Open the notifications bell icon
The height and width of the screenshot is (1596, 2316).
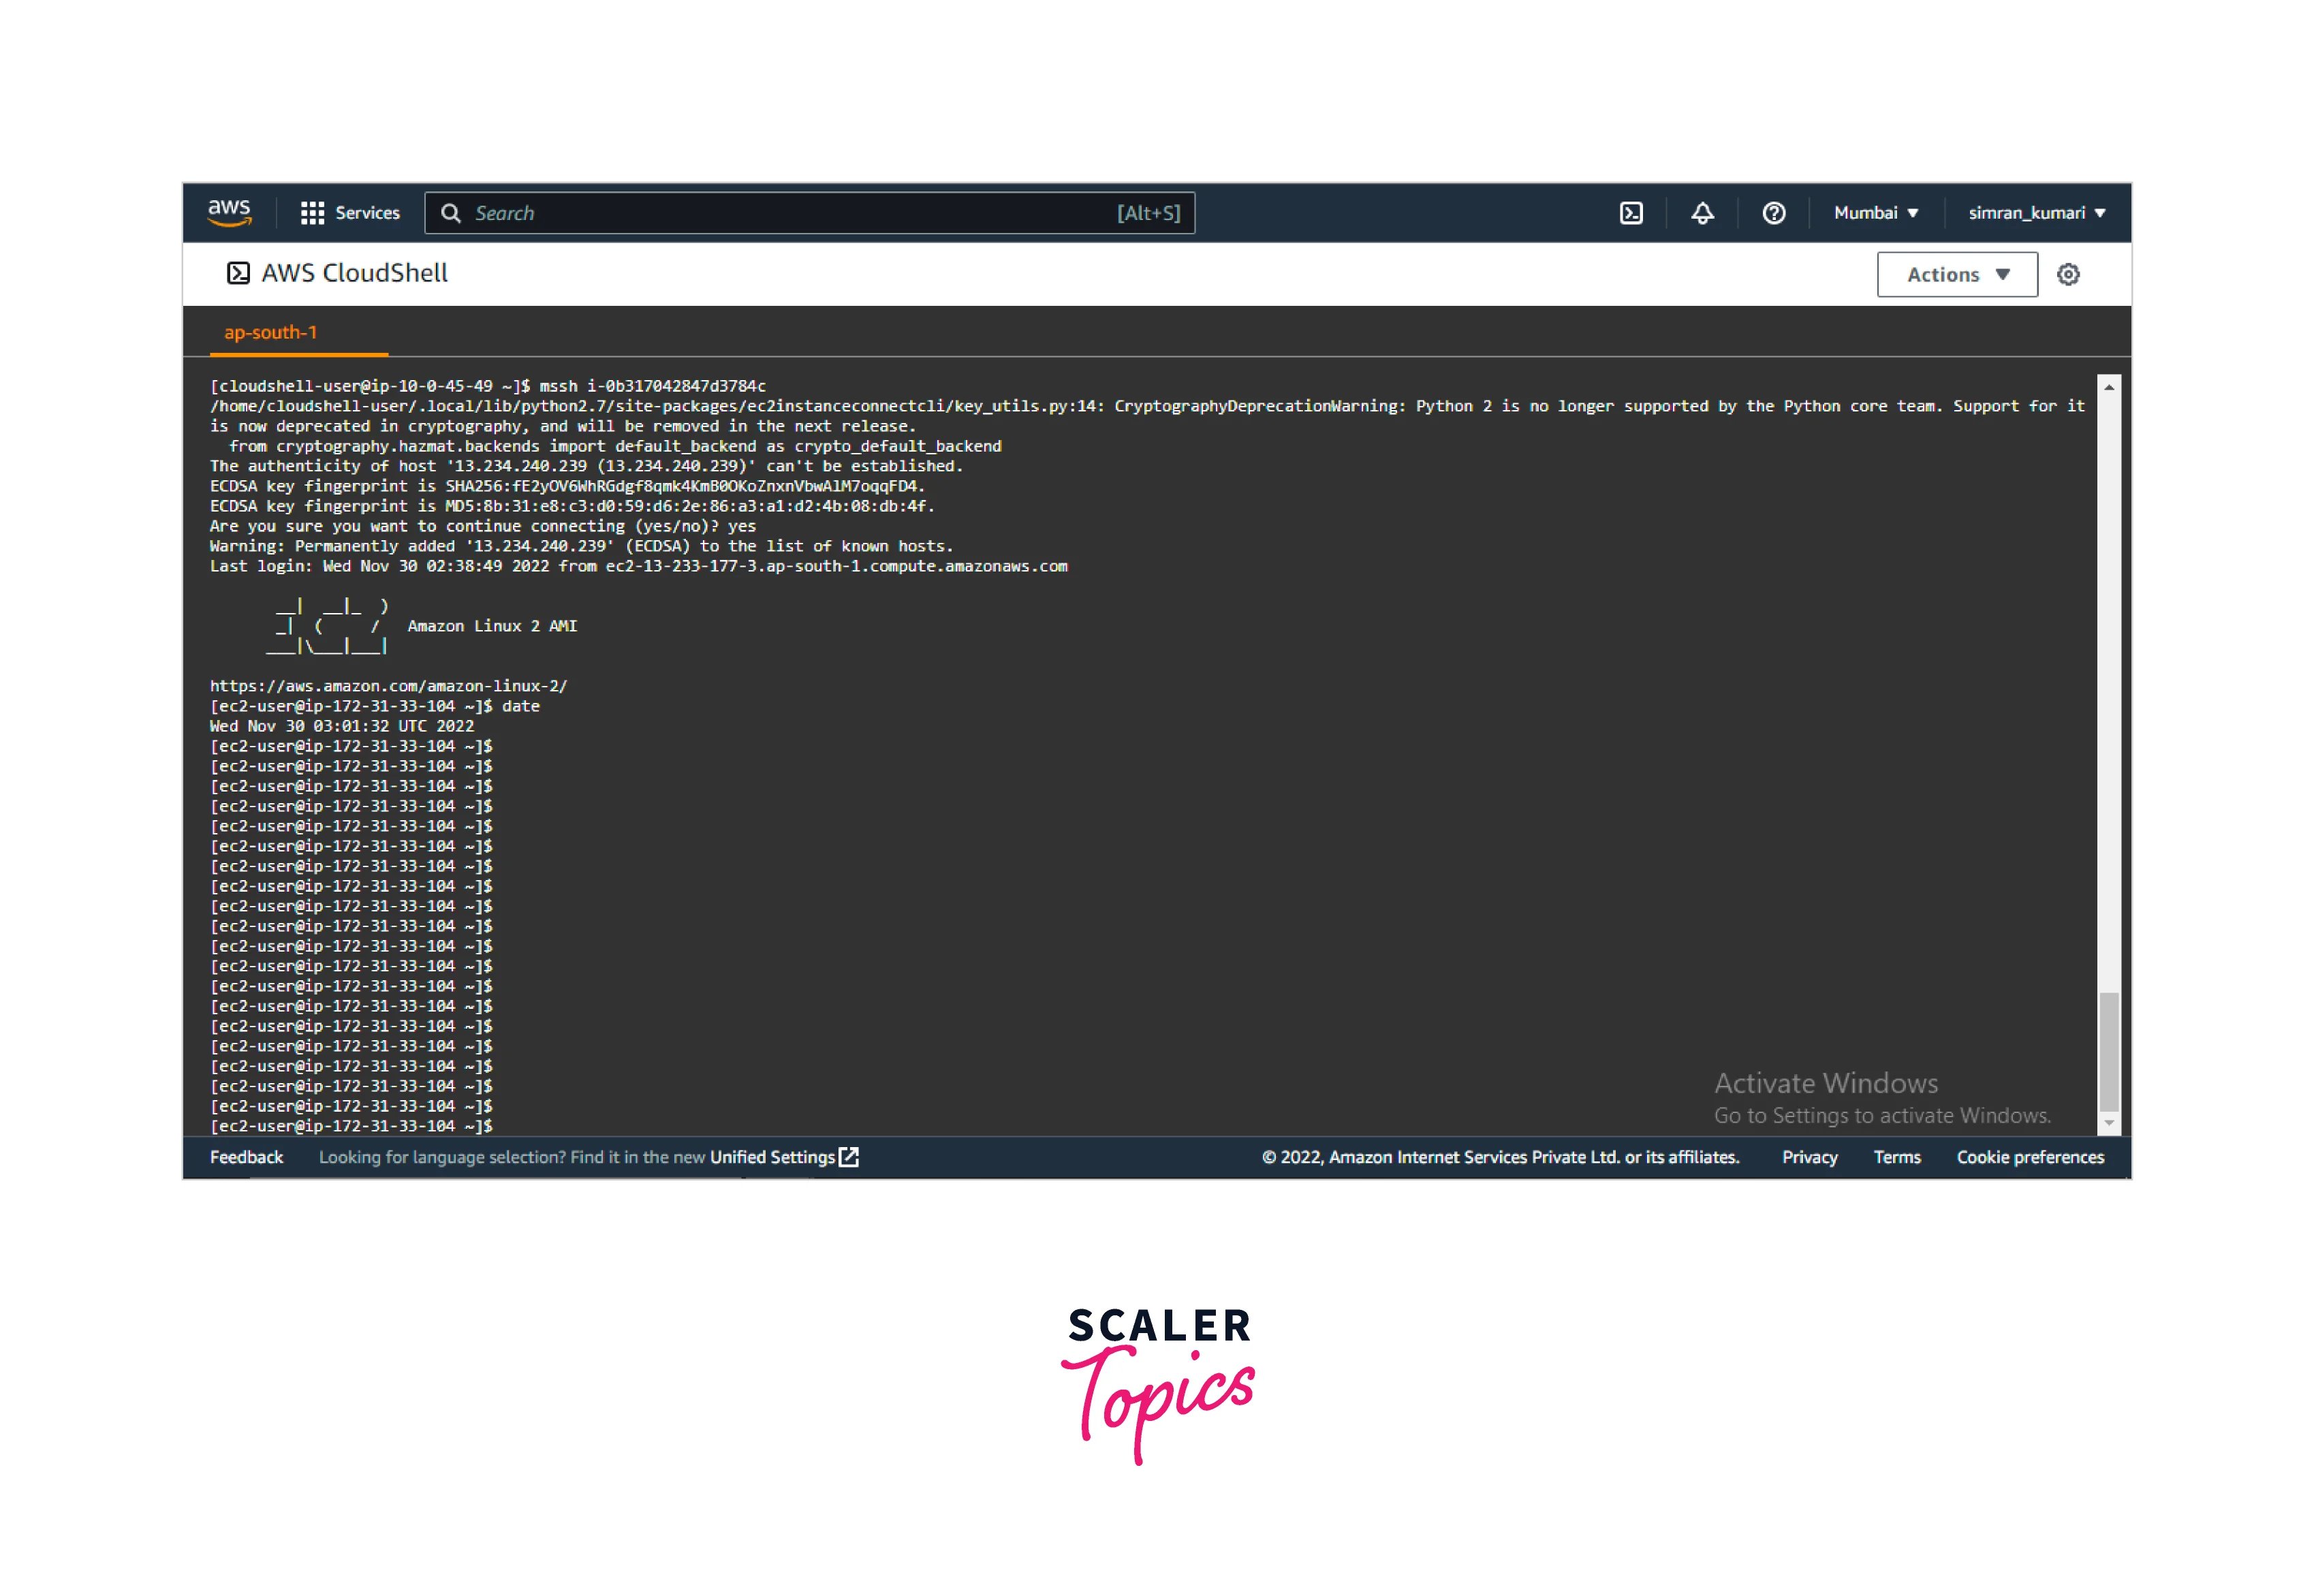(1702, 213)
